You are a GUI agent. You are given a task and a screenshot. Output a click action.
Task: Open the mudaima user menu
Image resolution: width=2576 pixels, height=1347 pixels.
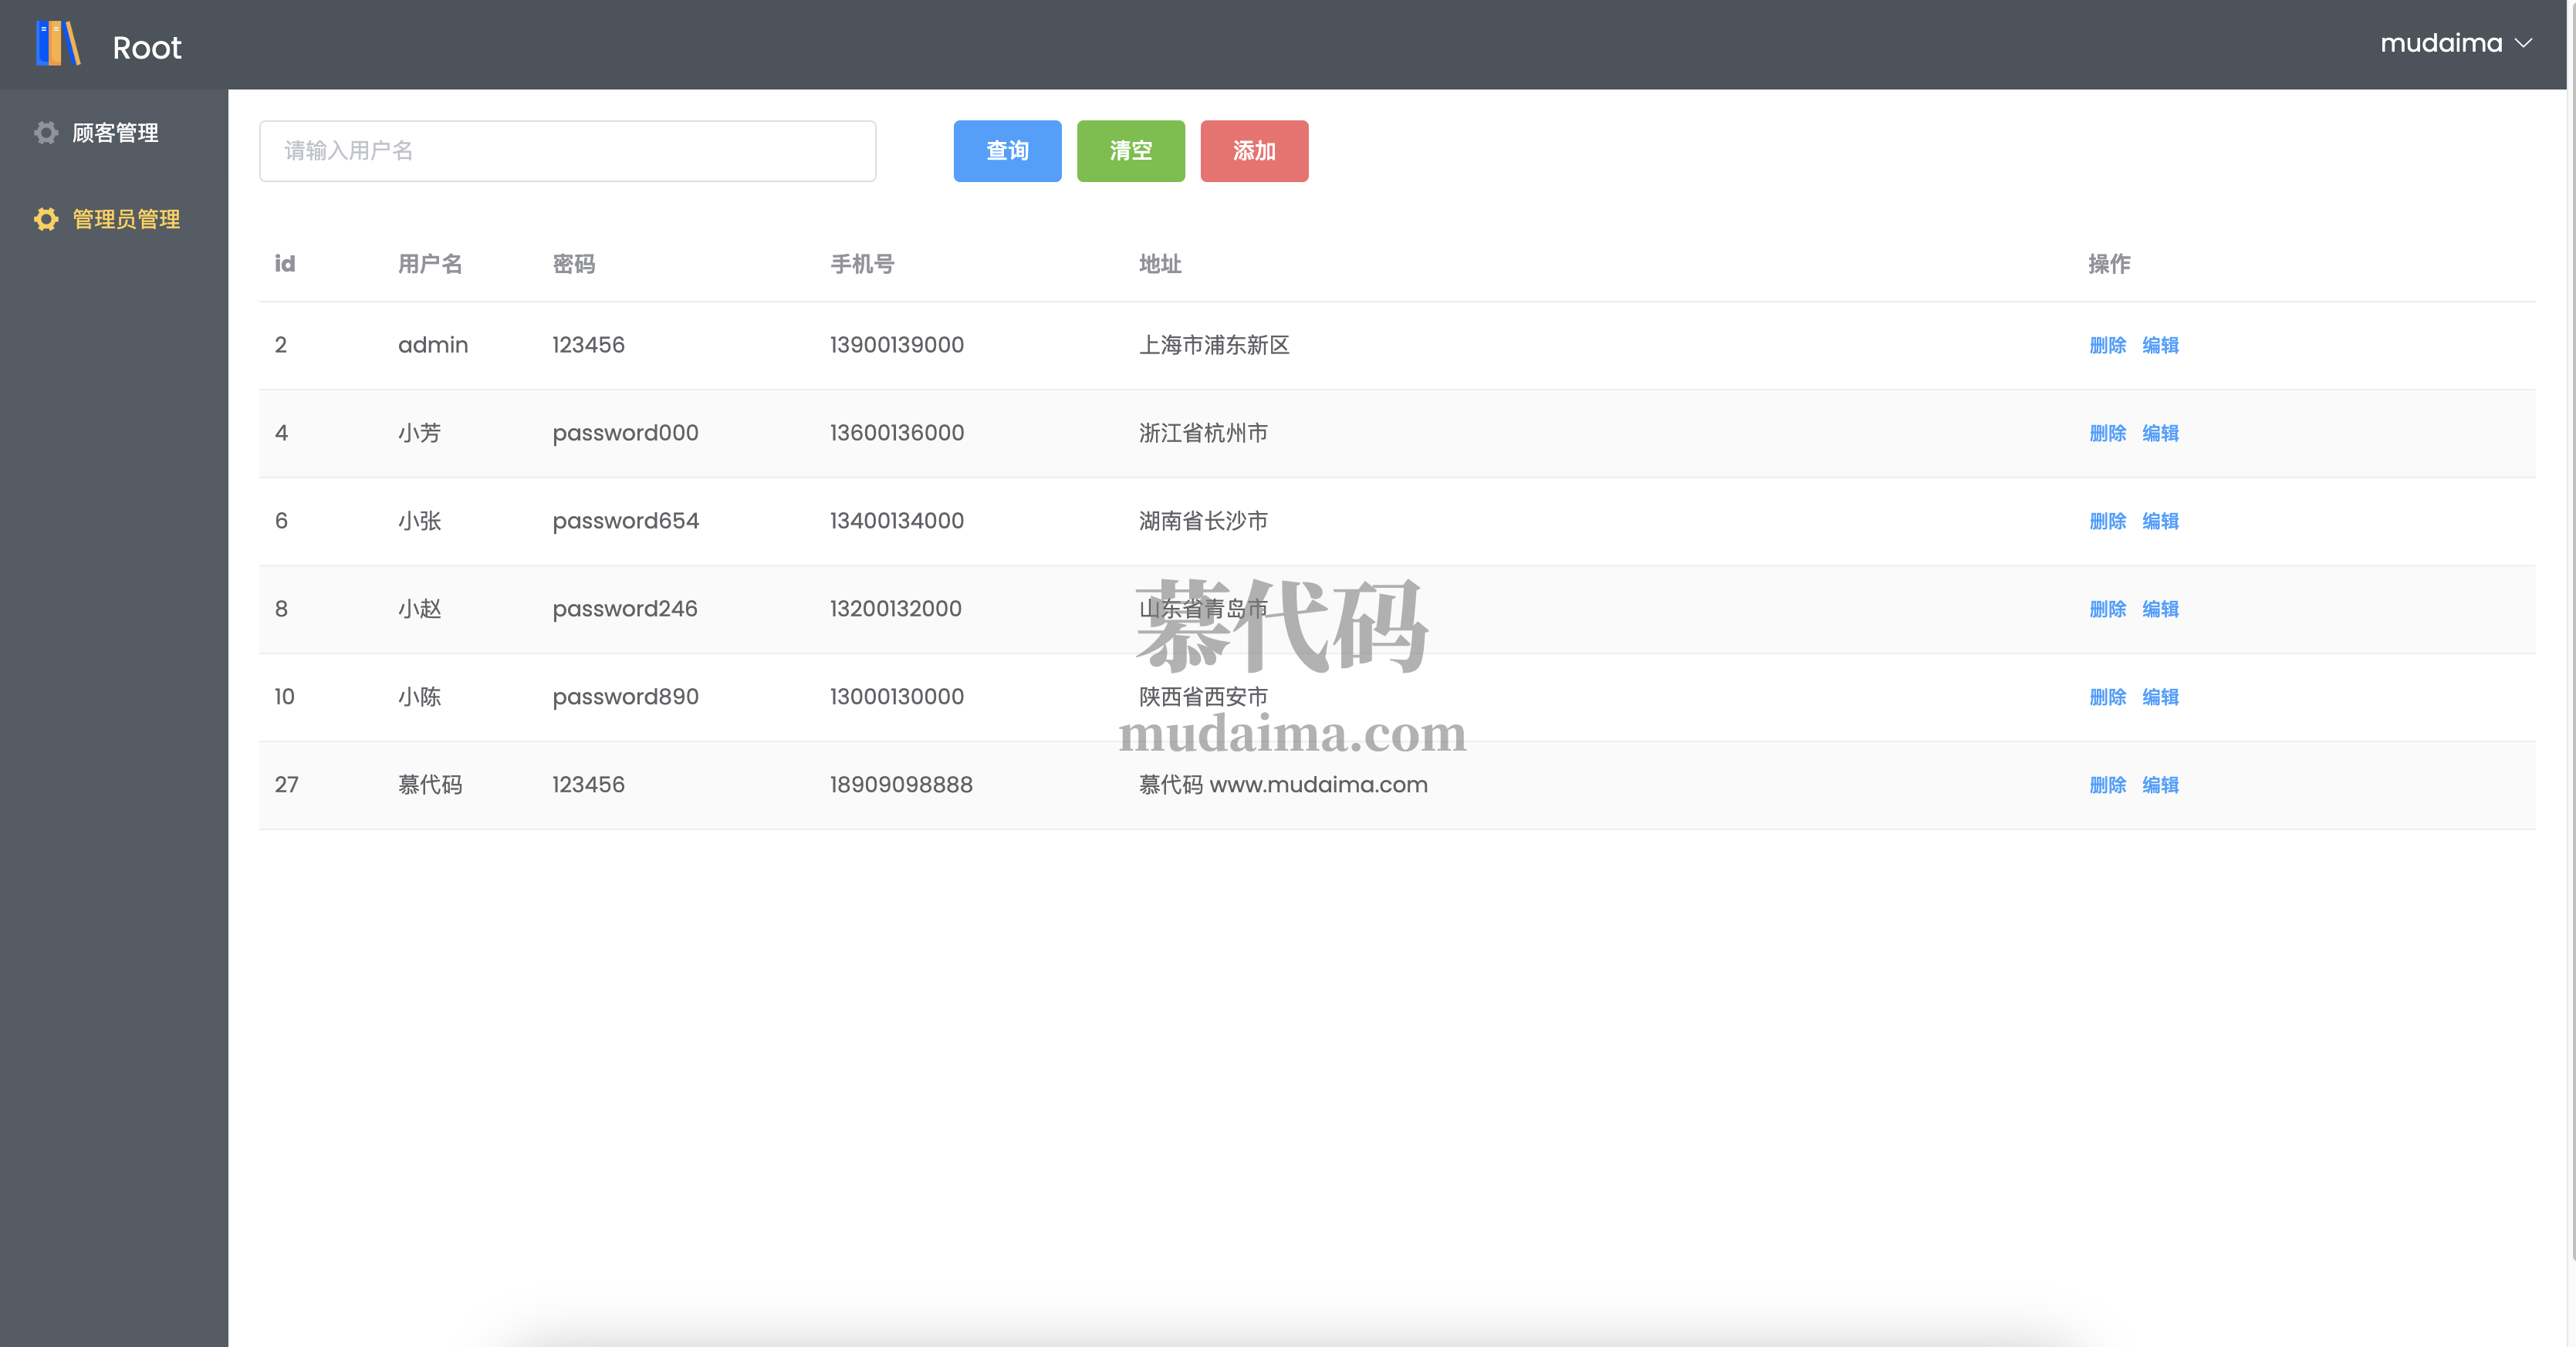point(2441,43)
